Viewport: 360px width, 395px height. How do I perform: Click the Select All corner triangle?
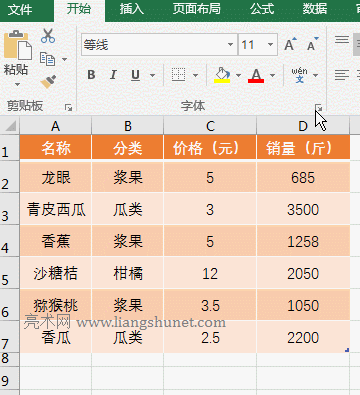[x=10, y=126]
